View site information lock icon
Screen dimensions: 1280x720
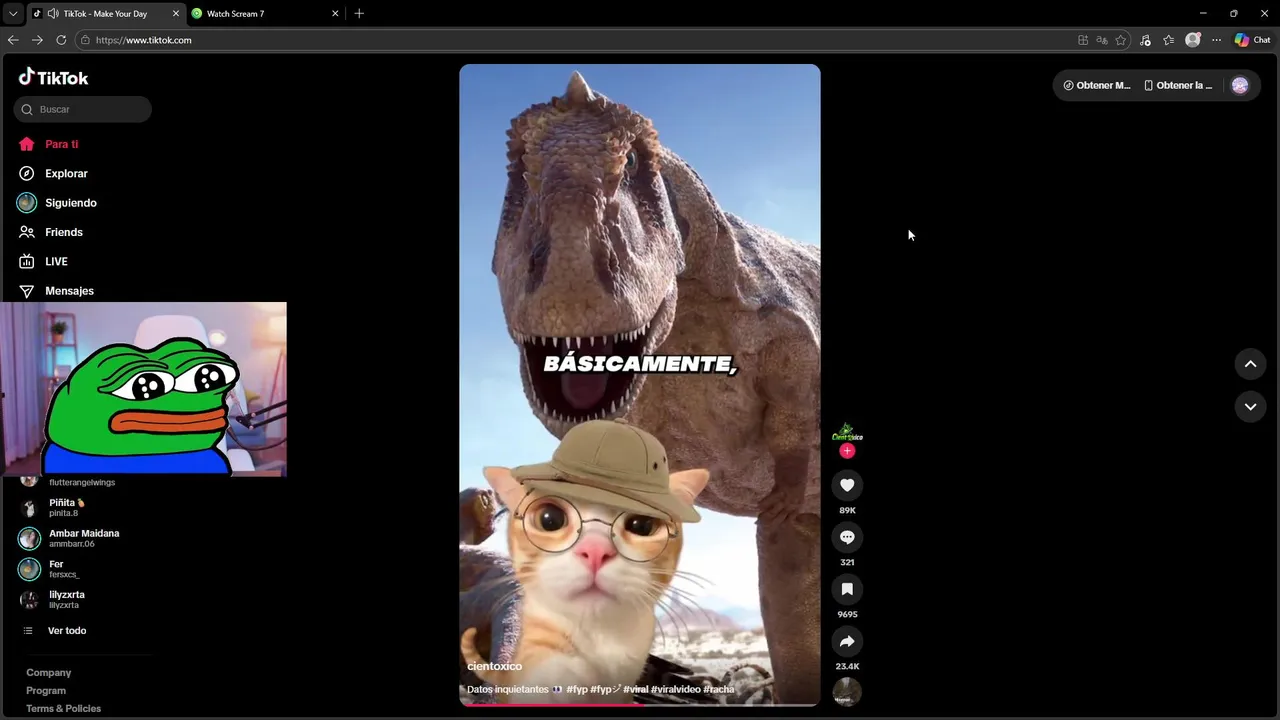[86, 40]
